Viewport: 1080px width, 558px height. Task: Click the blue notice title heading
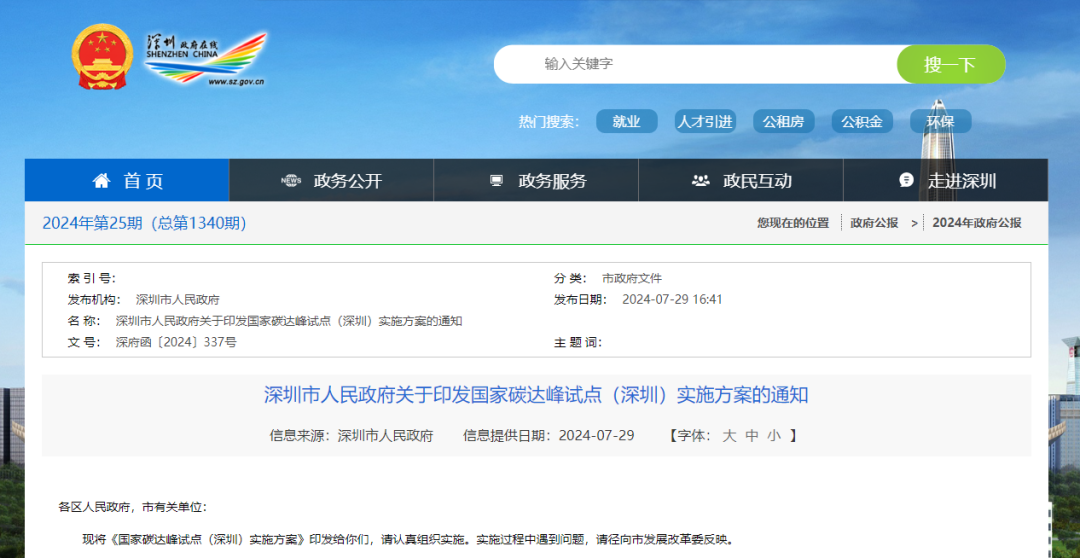point(537,395)
